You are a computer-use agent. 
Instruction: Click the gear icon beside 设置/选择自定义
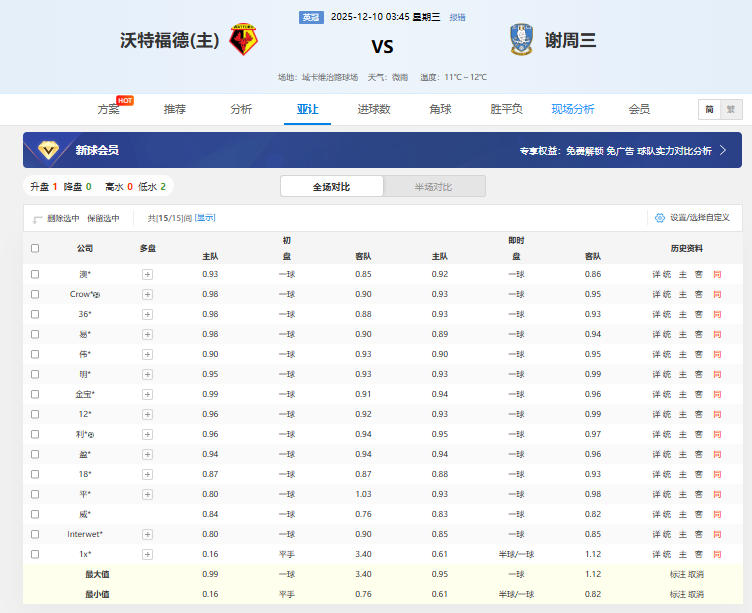coord(660,217)
